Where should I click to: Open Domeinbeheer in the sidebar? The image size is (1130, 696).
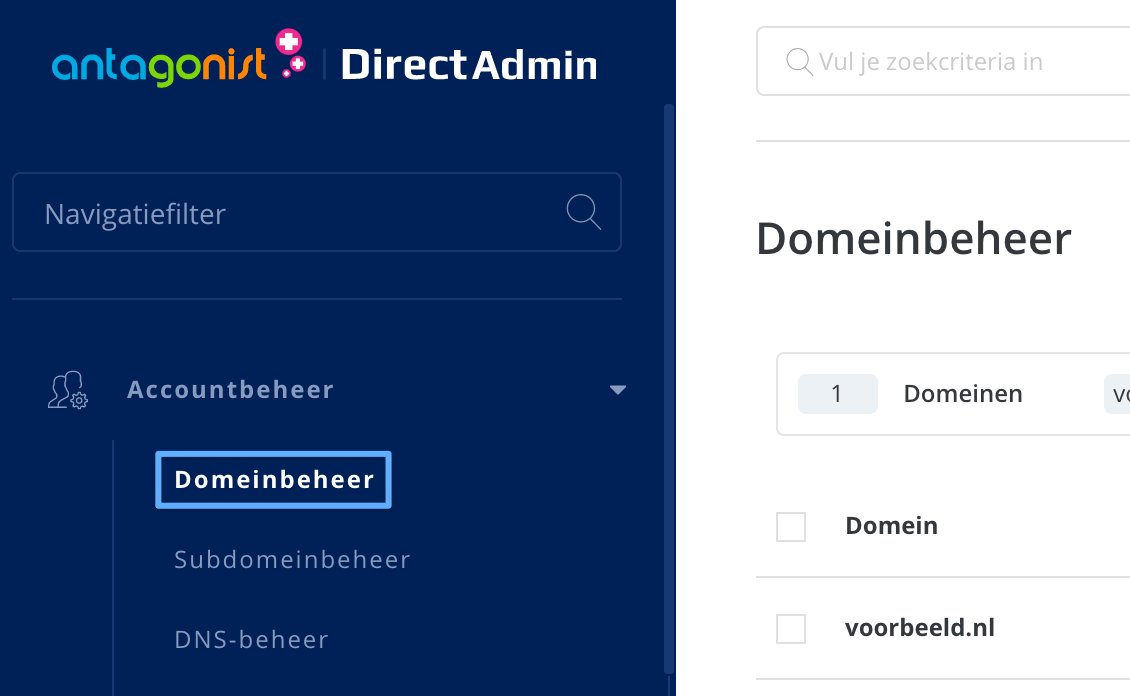click(272, 479)
